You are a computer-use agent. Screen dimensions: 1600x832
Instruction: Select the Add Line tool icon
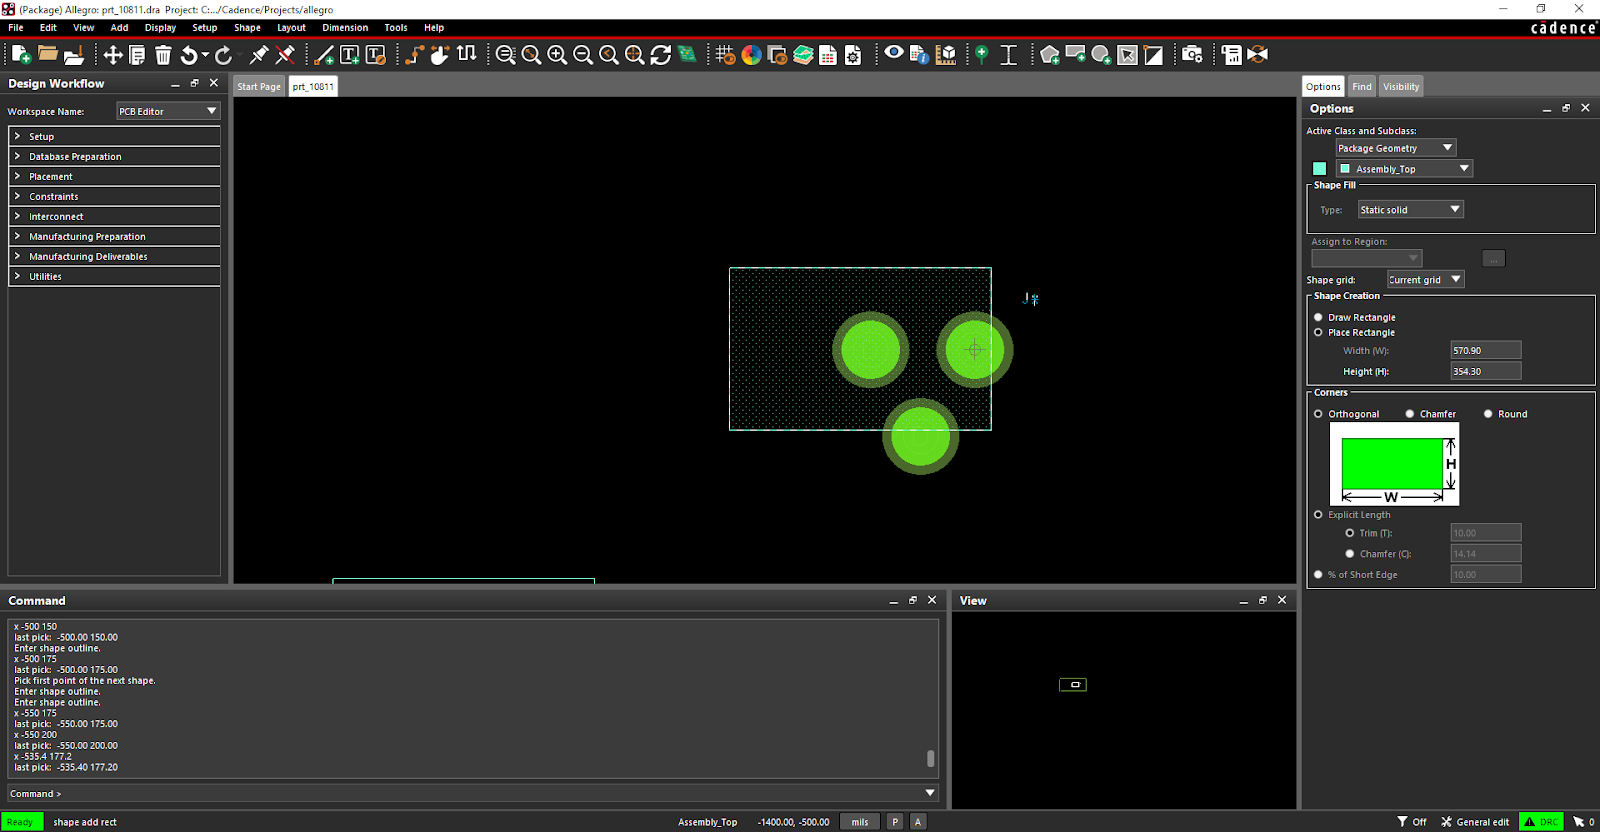[x=324, y=55]
